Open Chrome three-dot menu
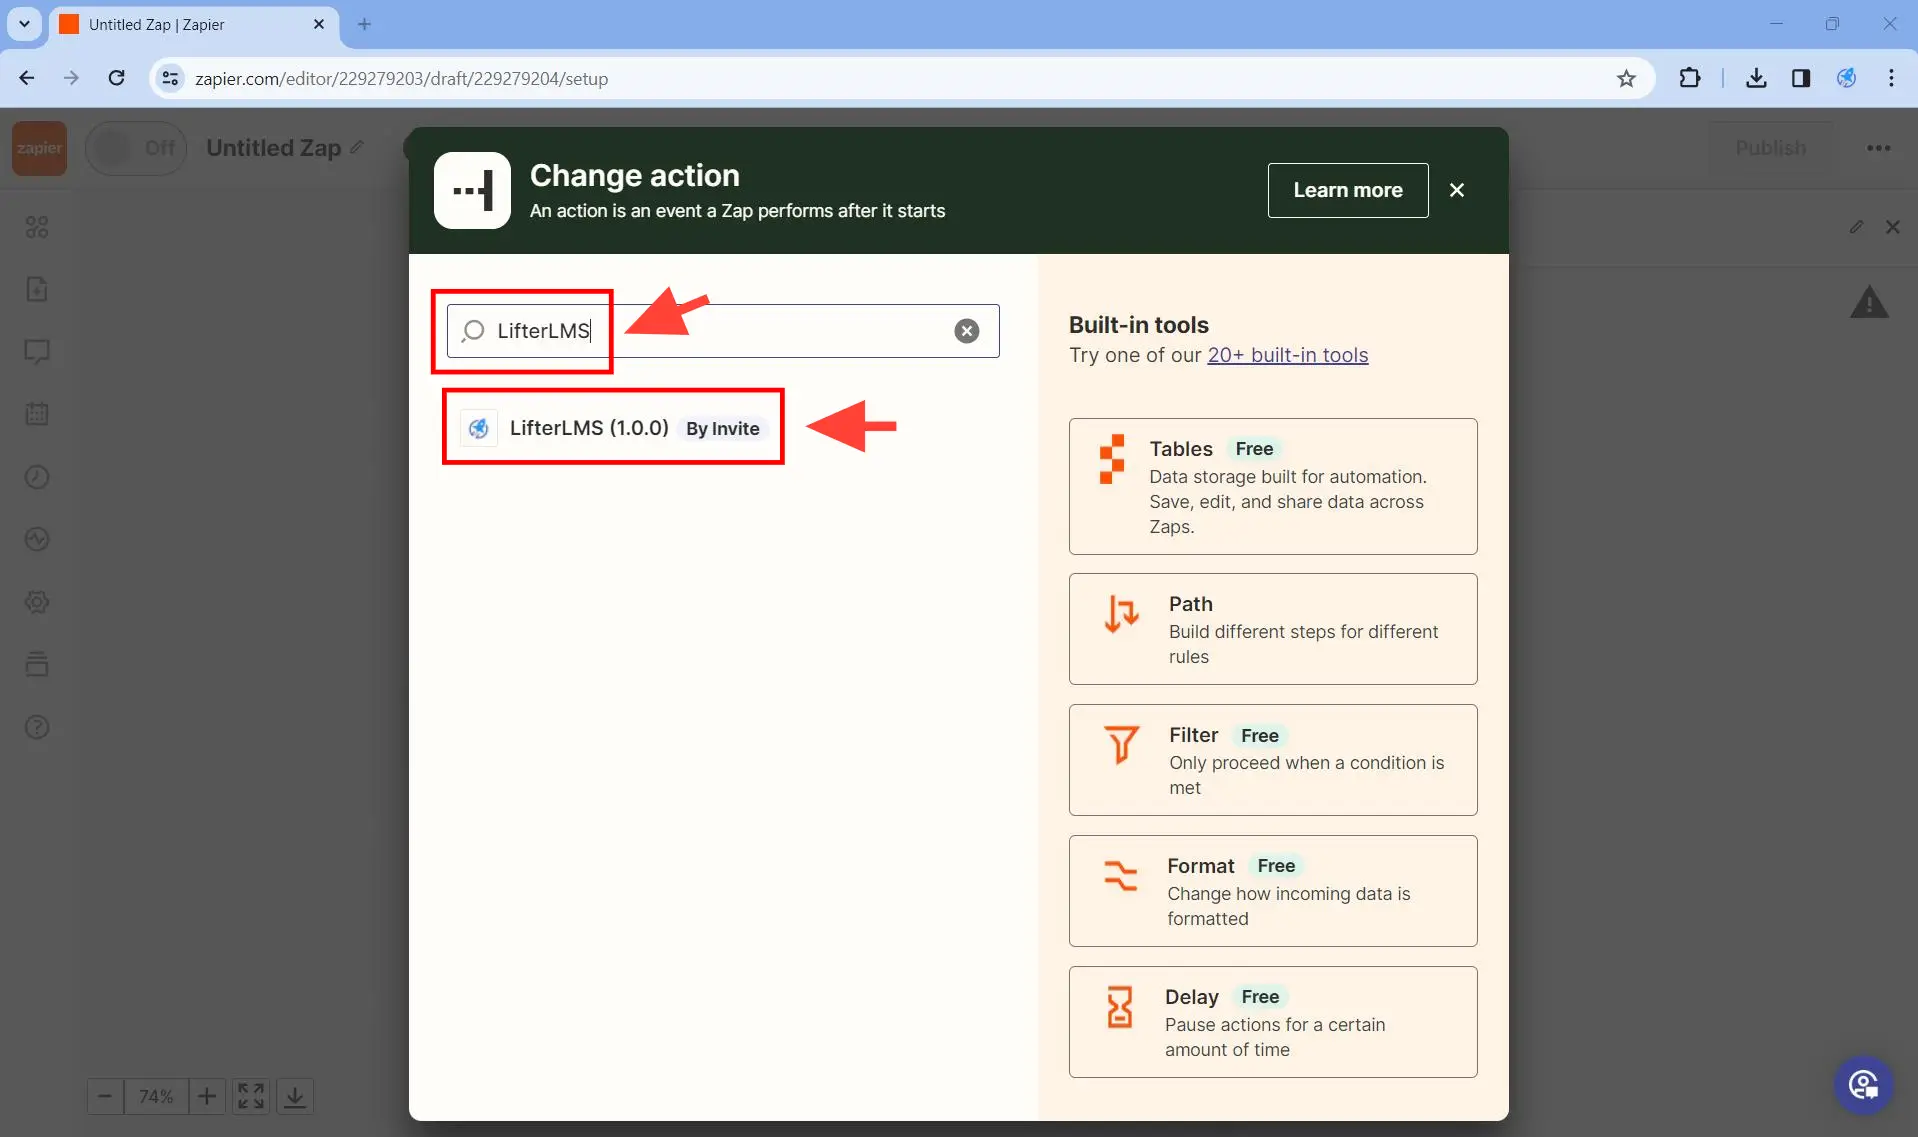 point(1891,78)
